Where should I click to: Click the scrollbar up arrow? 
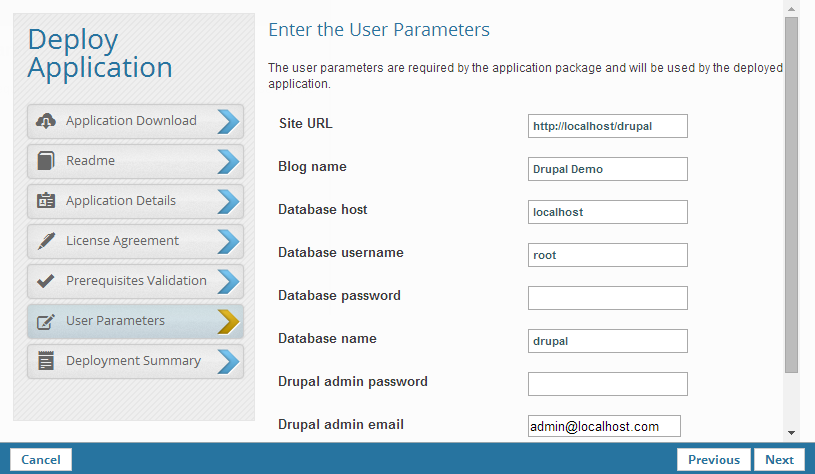pyautogui.click(x=791, y=8)
